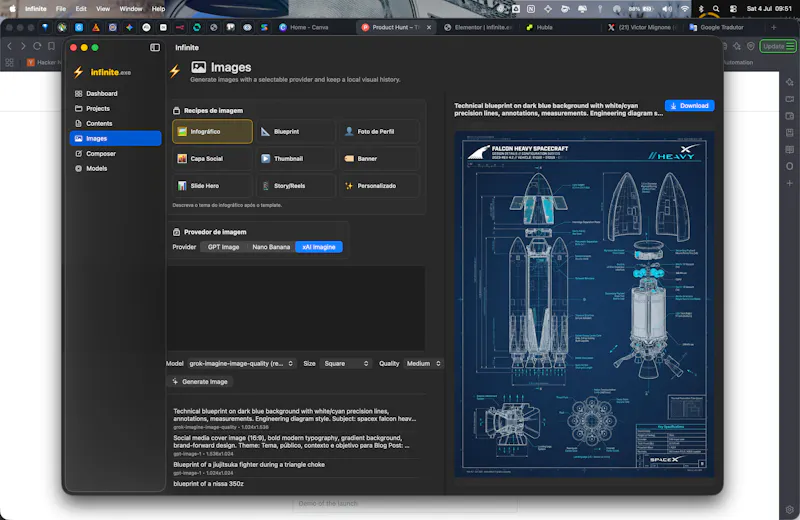Go back in the browser

10,46
